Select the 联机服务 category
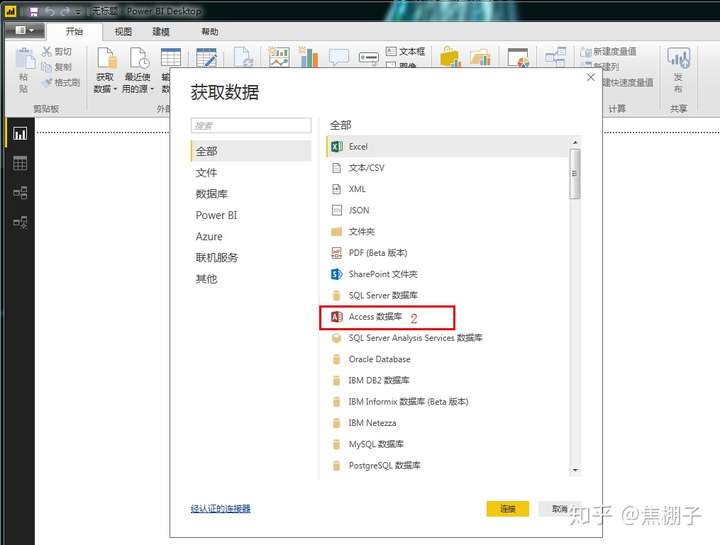Image resolution: width=720 pixels, height=545 pixels. pos(251,258)
